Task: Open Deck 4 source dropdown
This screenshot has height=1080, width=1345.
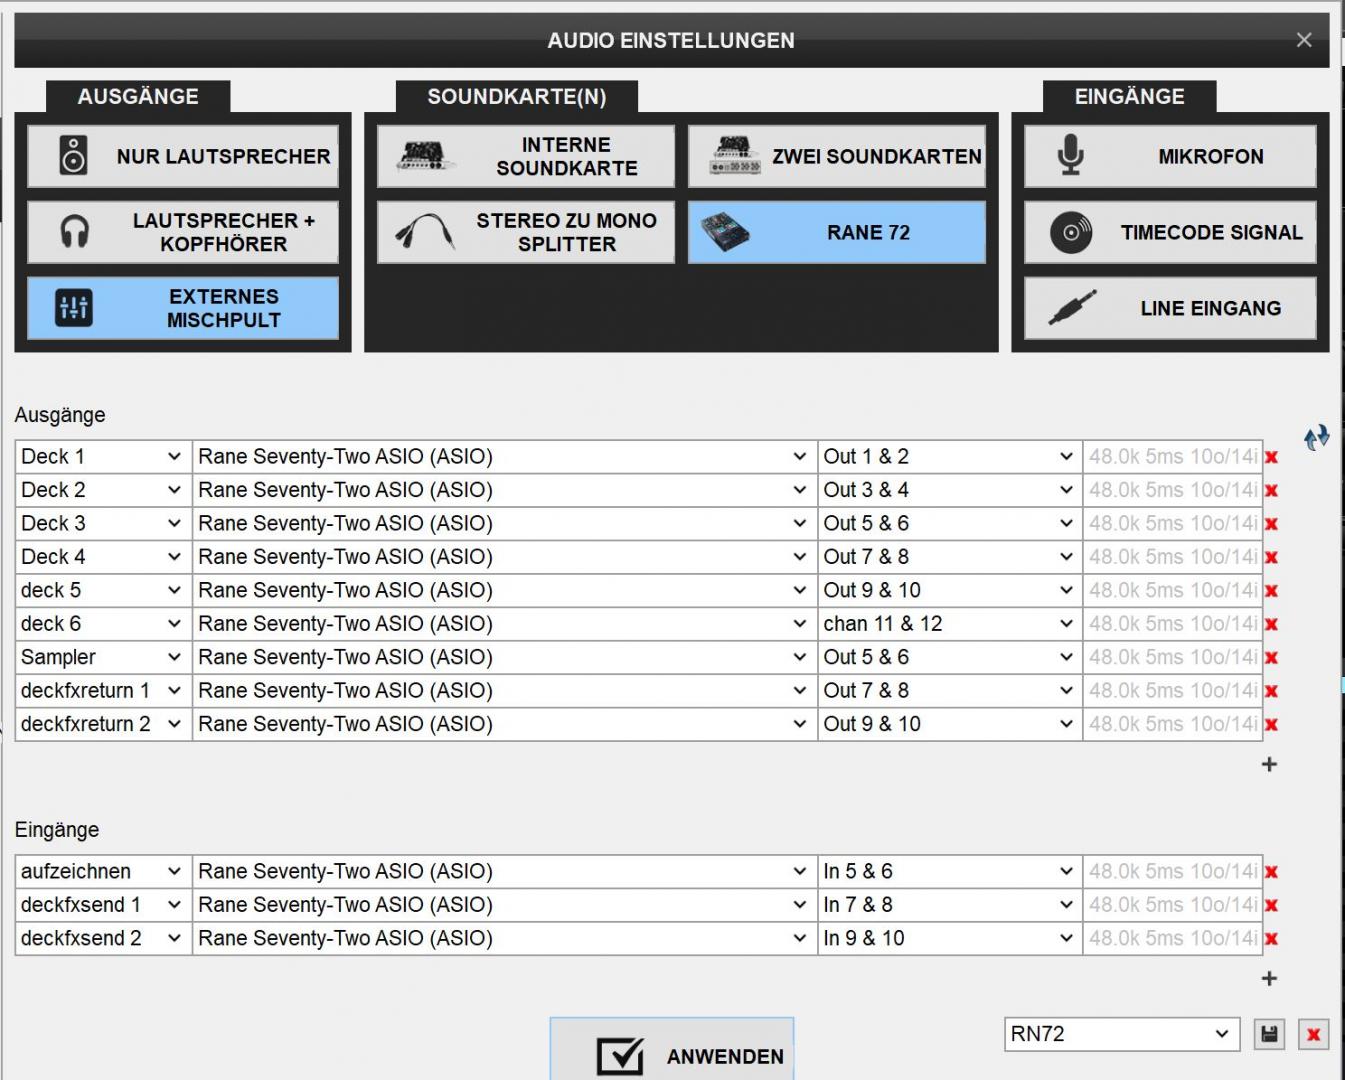Action: pyautogui.click(x=103, y=557)
